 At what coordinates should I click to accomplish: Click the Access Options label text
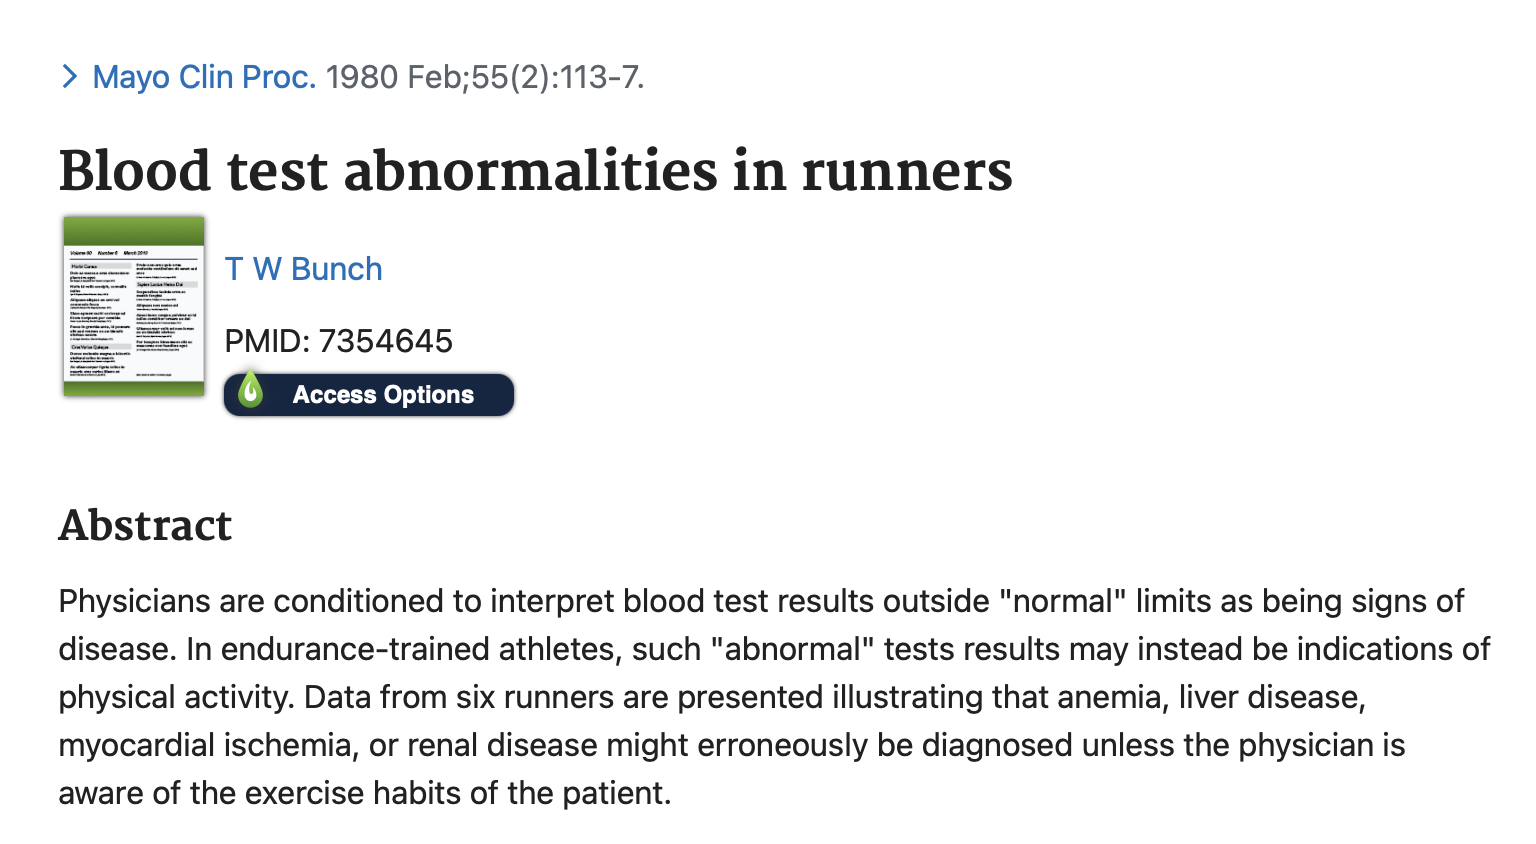383,394
